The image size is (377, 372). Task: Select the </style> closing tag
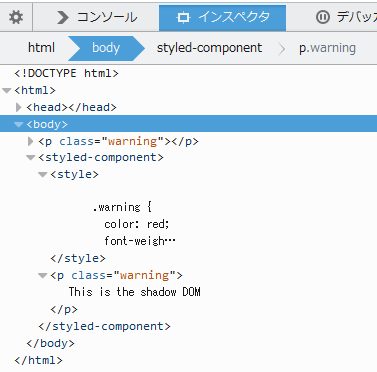78,258
